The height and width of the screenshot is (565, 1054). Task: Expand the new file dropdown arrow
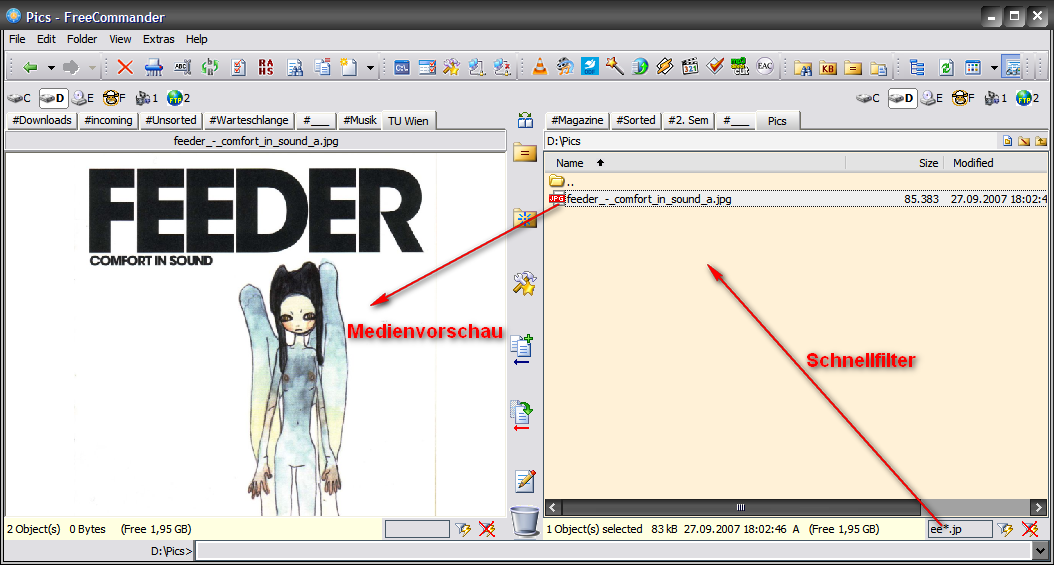click(x=370, y=68)
